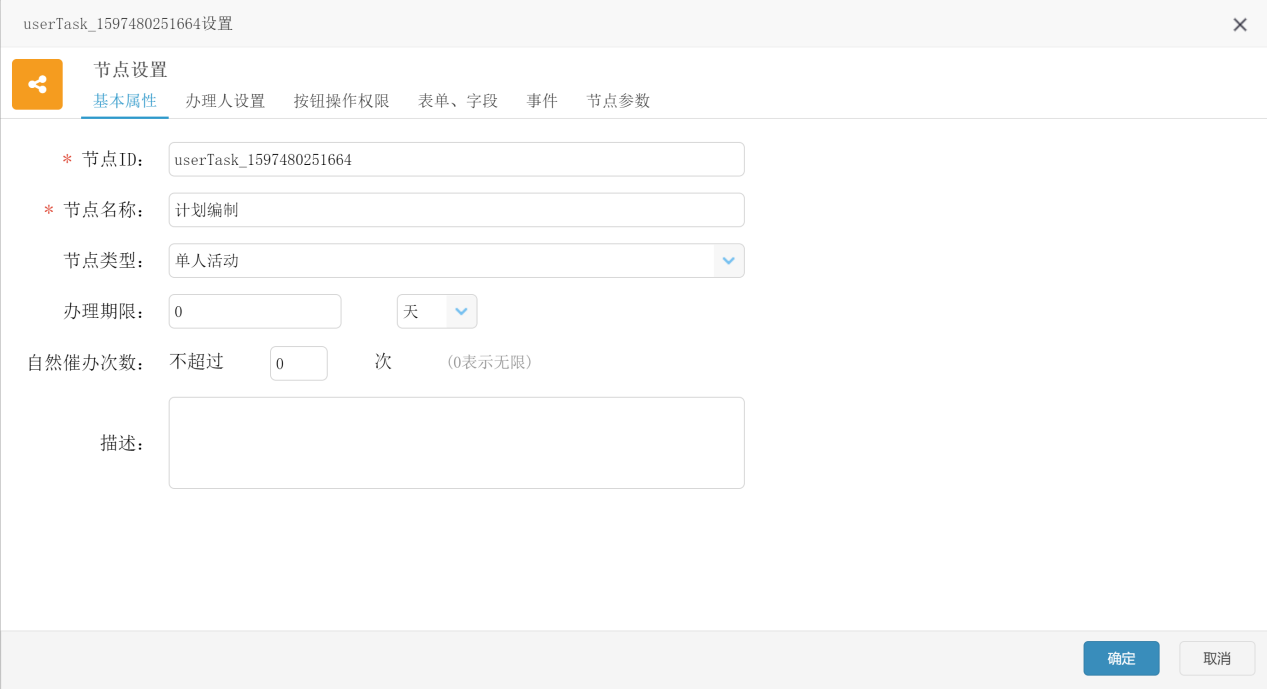Click the 办理期限 number input
The image size is (1267, 689).
click(255, 311)
